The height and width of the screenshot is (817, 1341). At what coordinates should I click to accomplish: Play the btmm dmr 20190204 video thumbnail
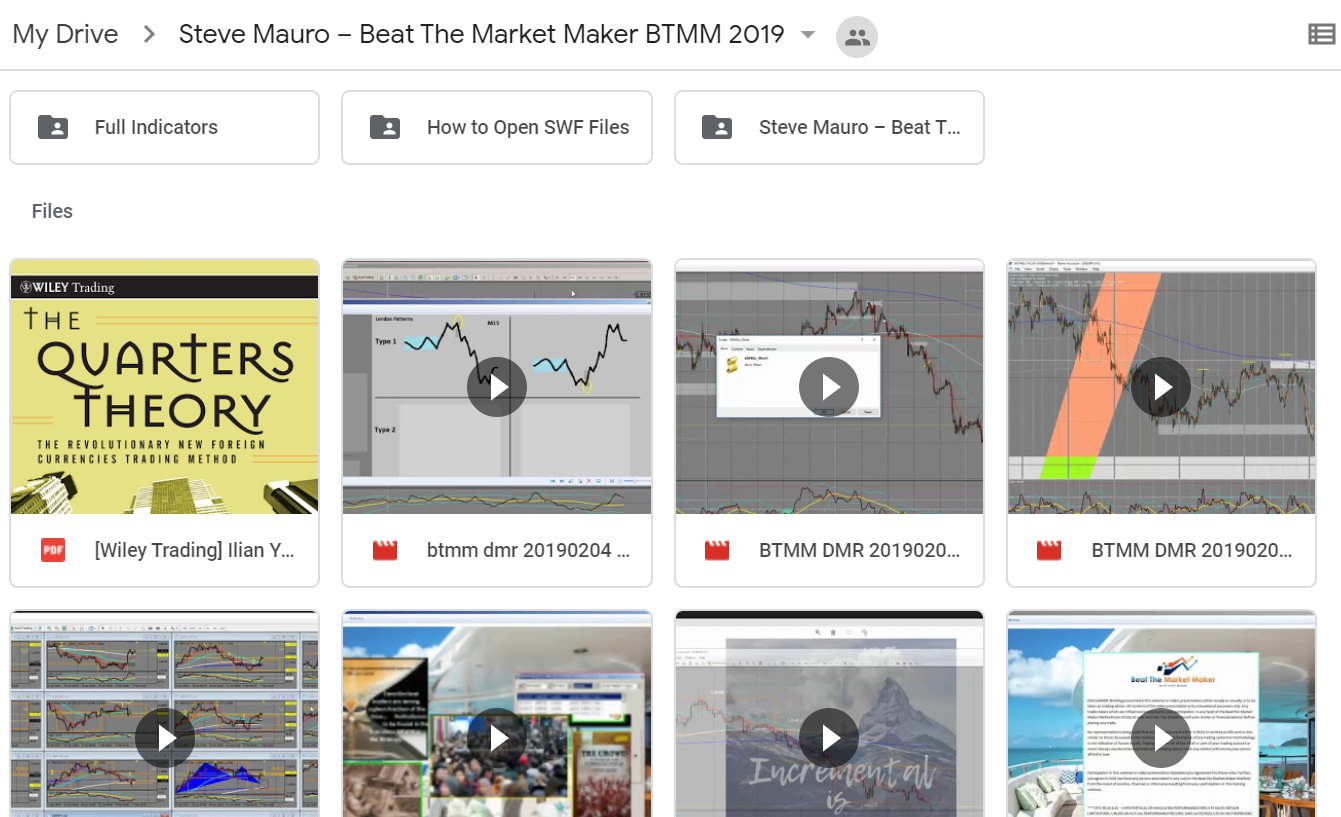click(497, 387)
